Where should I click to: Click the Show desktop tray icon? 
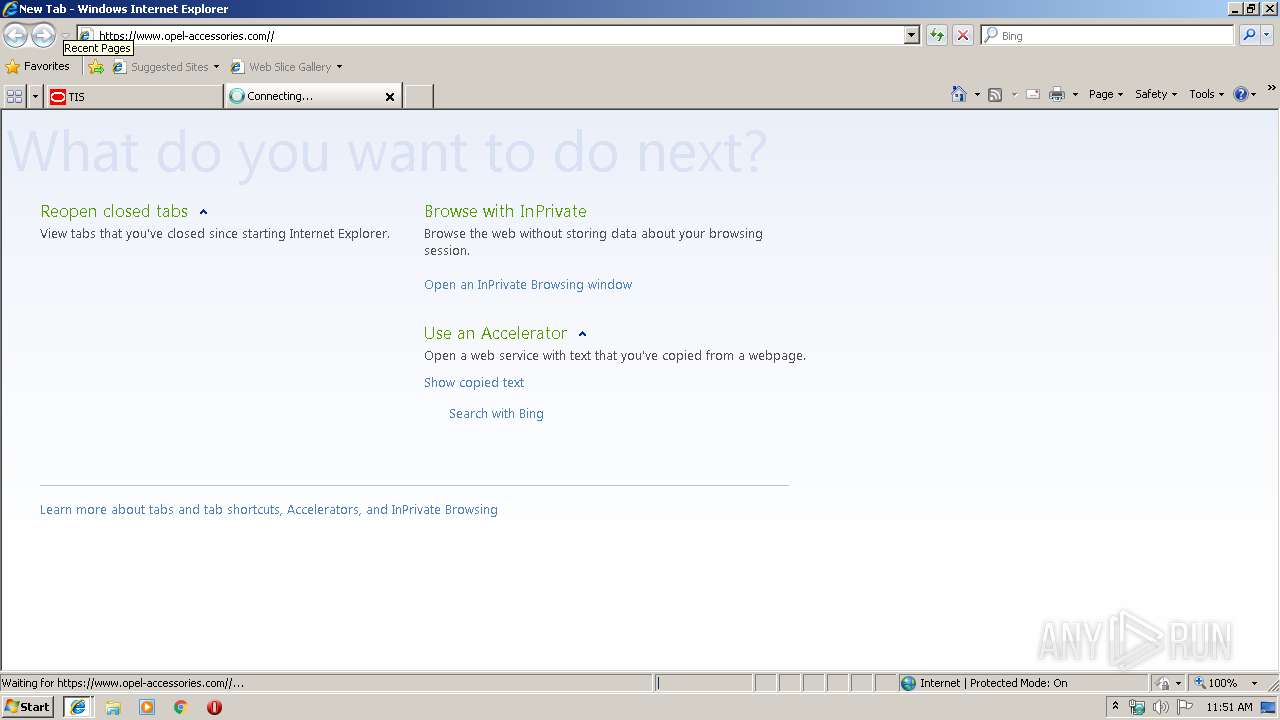pyautogui.click(x=1269, y=707)
